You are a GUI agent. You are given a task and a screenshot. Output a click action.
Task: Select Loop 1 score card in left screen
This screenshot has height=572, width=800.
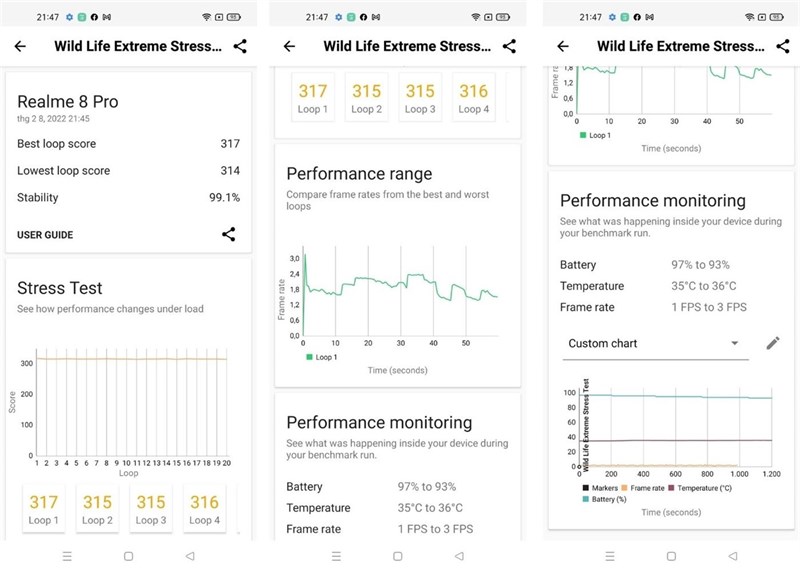click(x=43, y=509)
